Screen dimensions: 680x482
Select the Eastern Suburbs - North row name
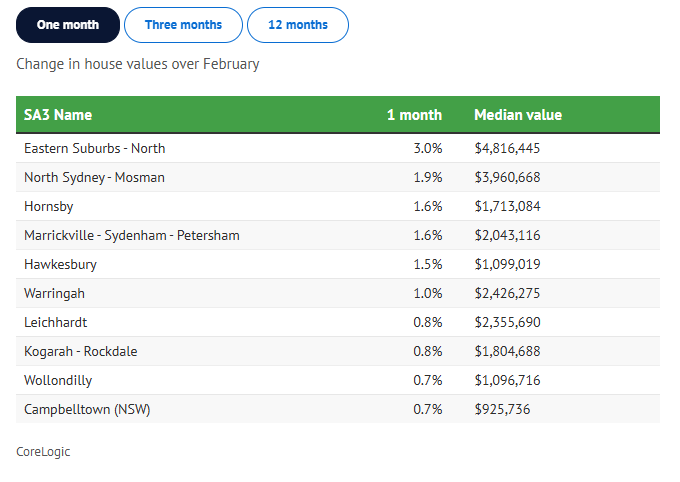click(95, 148)
